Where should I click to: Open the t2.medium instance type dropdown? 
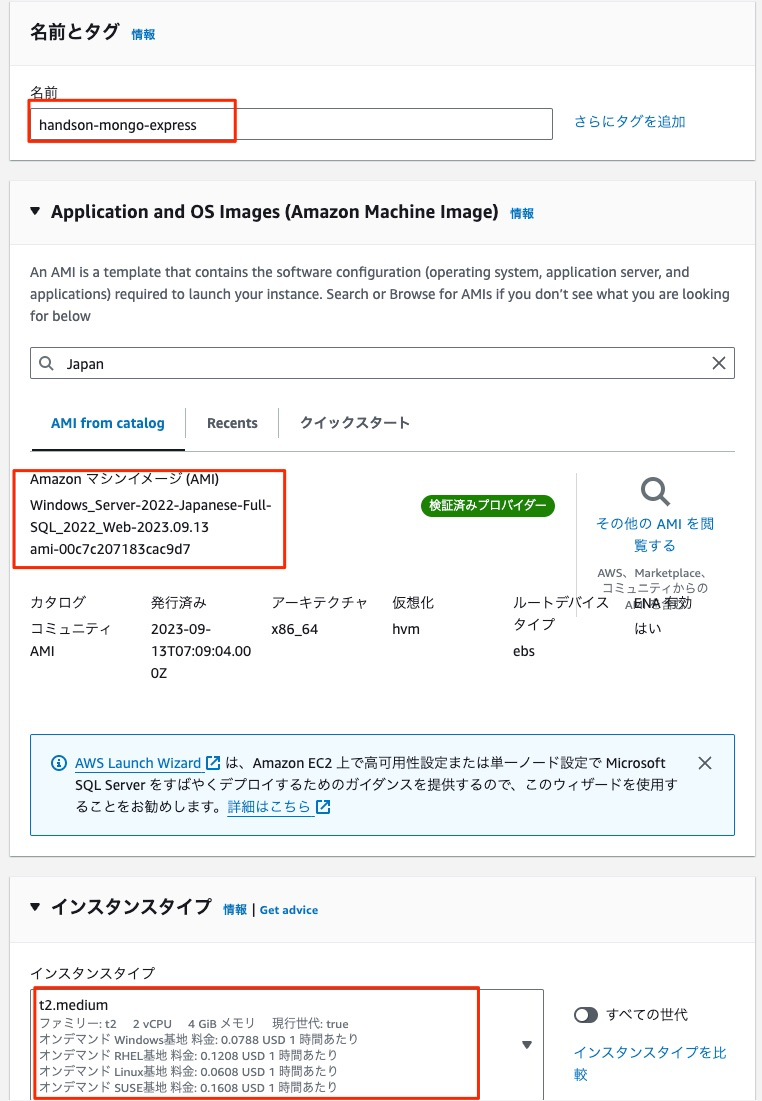[x=287, y=1044]
